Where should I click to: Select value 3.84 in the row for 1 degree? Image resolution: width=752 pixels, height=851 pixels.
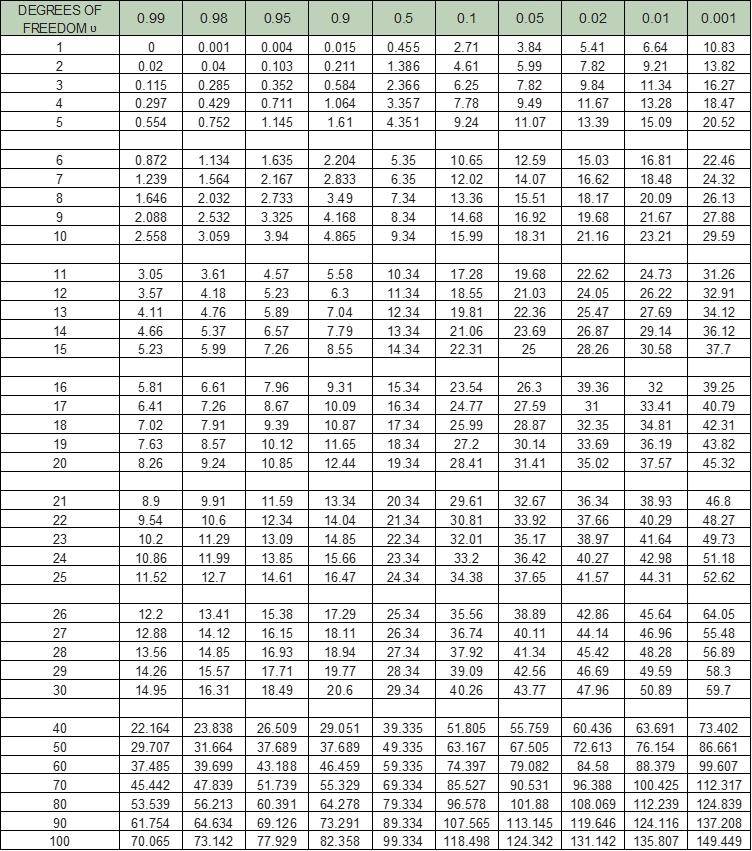[x=530, y=47]
